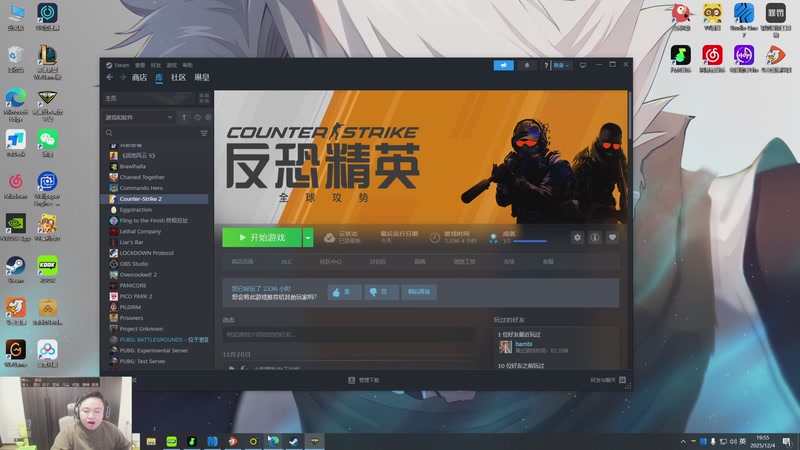The height and width of the screenshot is (450, 800).
Task: Select Liar's Bar in the game list
Action: coord(131,242)
